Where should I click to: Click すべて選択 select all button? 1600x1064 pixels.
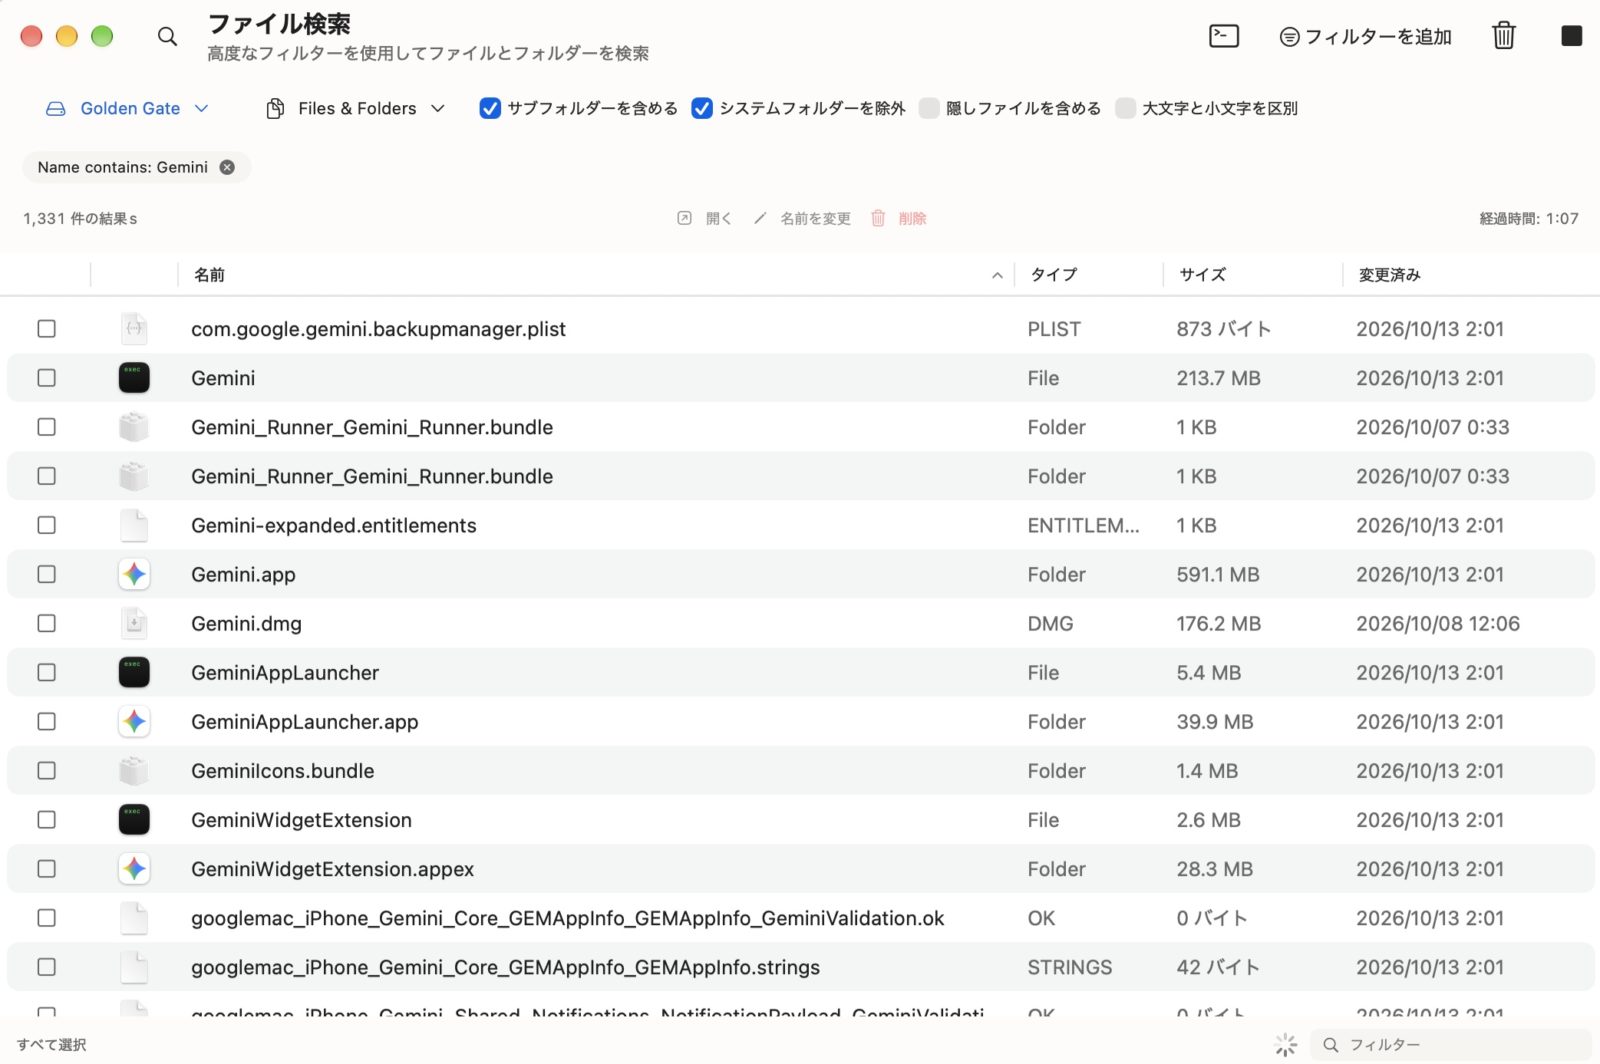[52, 1044]
